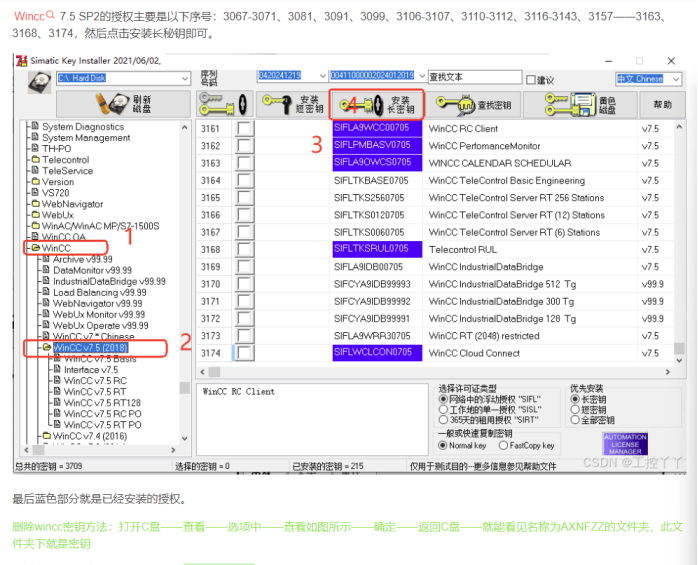
Task: Open the Automation License Manager icon
Action: pyautogui.click(x=625, y=443)
